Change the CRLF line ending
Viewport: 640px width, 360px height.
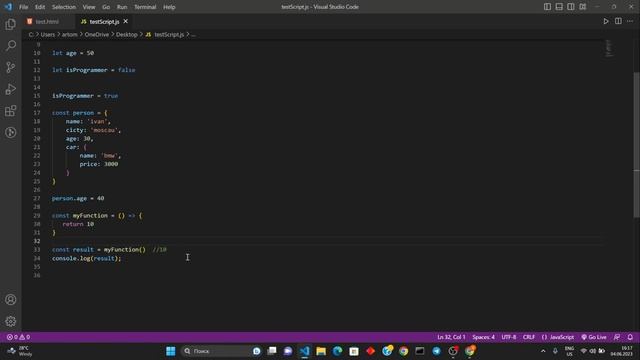529,337
